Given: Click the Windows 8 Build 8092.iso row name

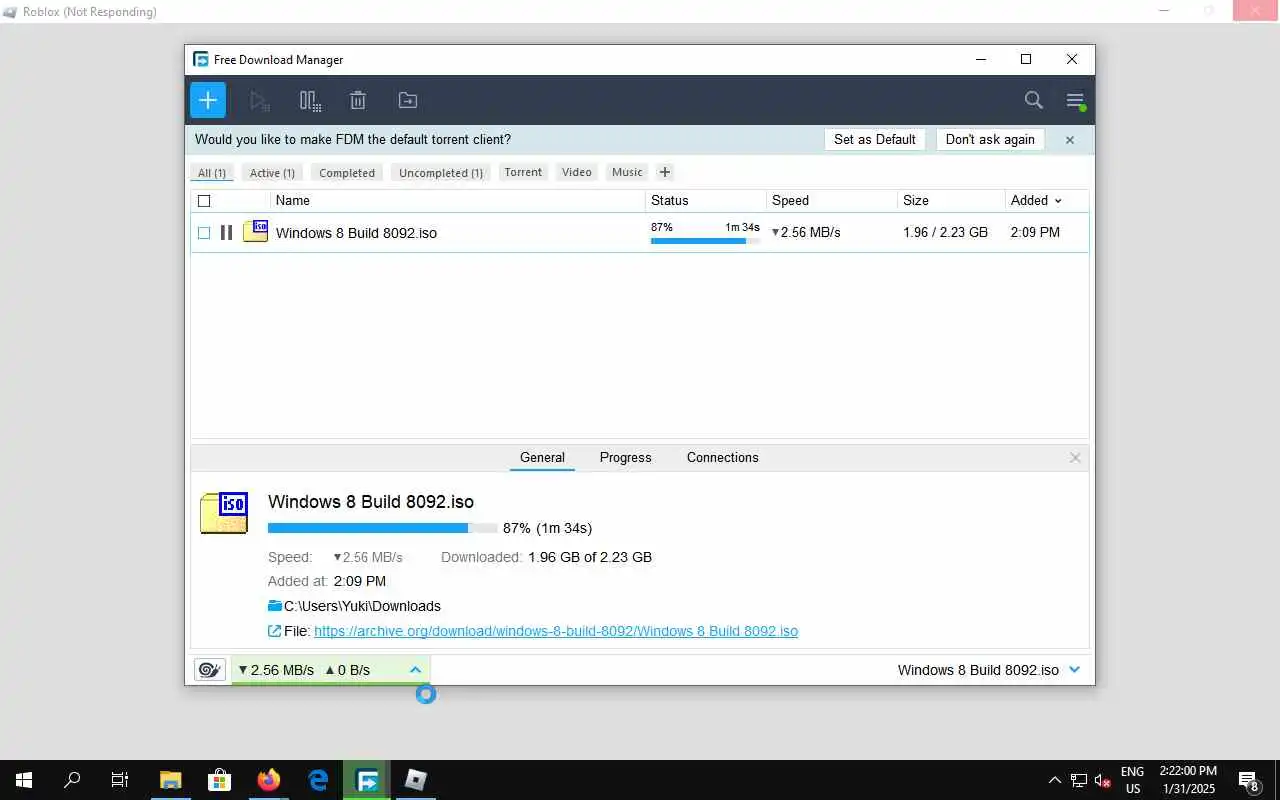Looking at the screenshot, I should (x=356, y=233).
